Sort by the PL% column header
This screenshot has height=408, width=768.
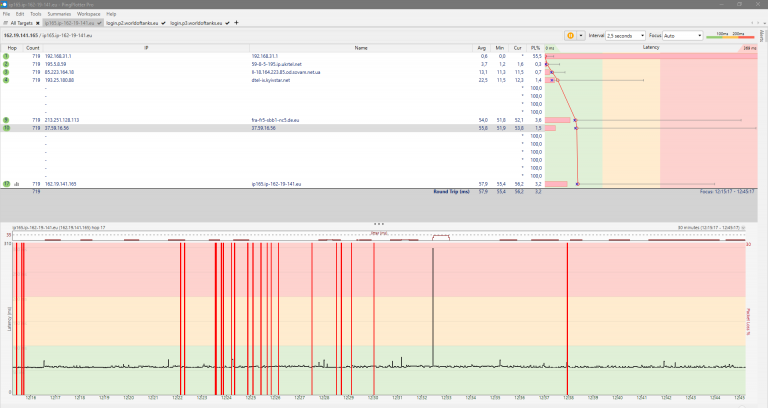point(535,47)
